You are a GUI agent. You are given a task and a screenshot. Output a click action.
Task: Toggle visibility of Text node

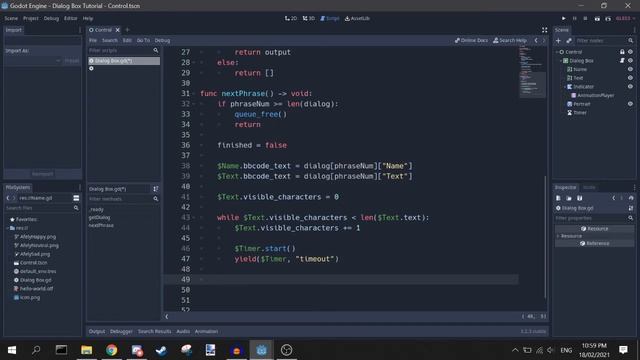coord(630,78)
